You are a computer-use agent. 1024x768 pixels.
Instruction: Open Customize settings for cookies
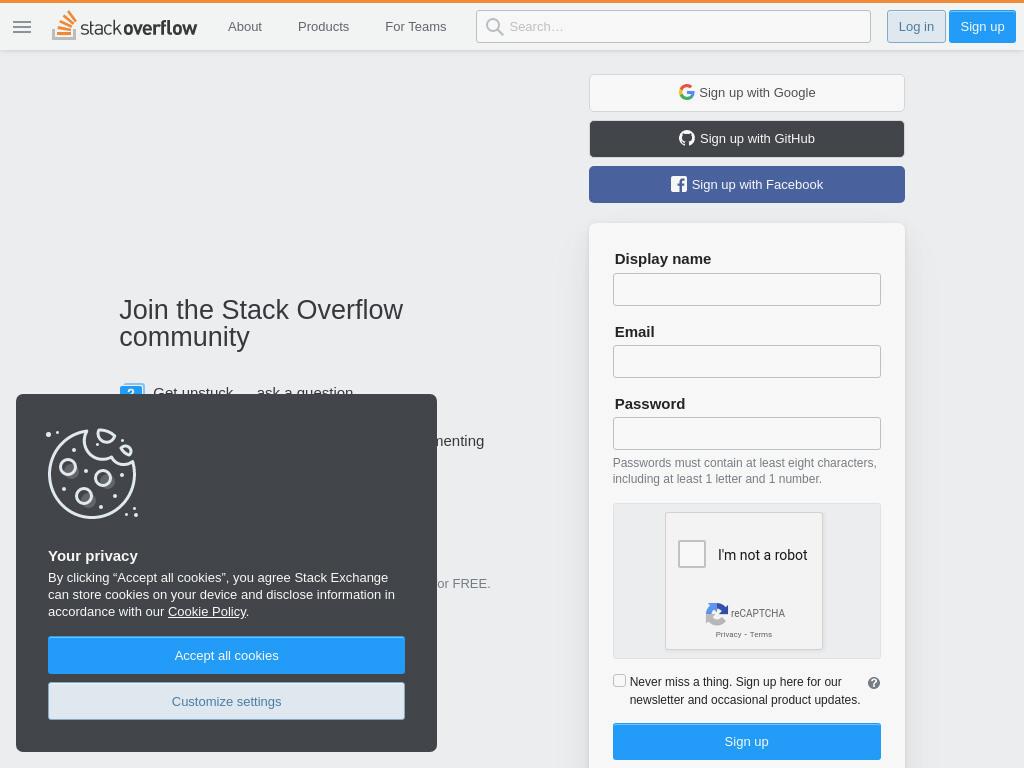click(x=226, y=701)
